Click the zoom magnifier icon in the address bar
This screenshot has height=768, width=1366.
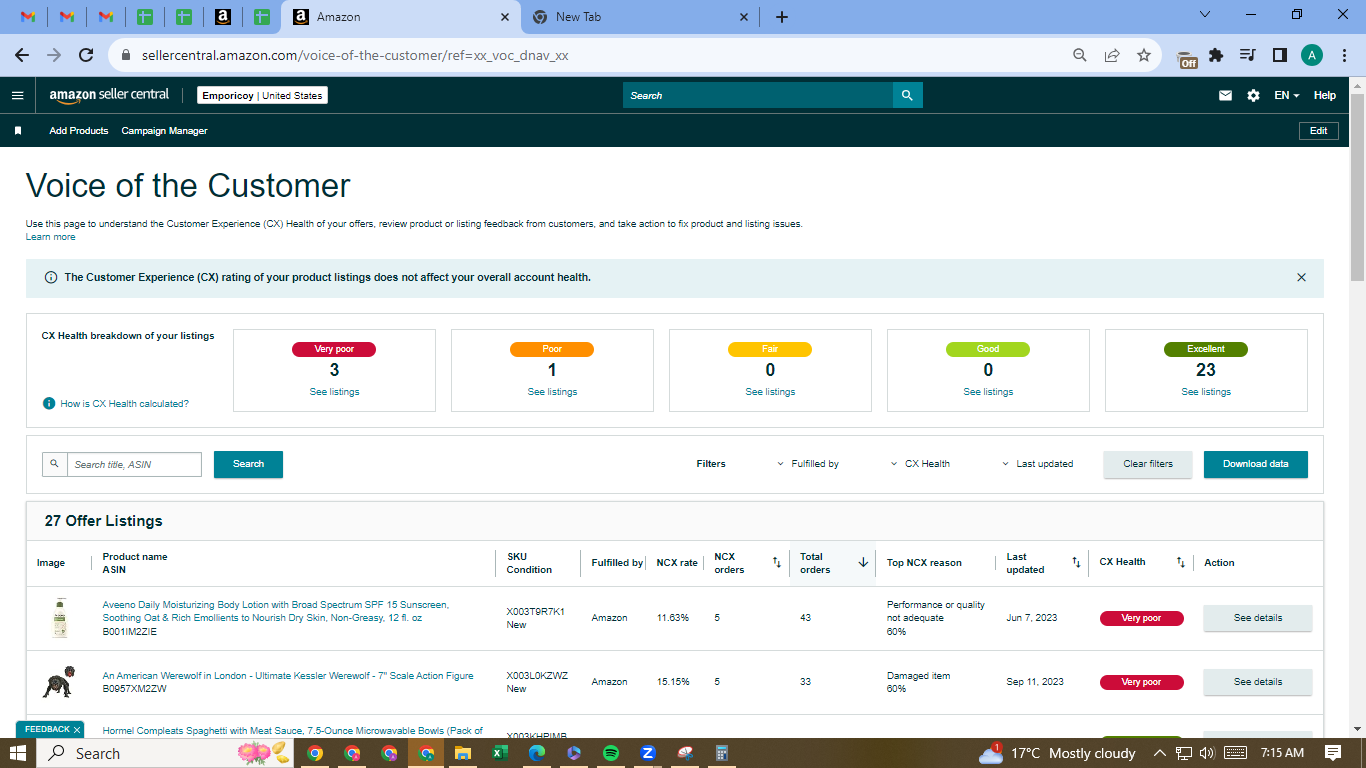1080,56
